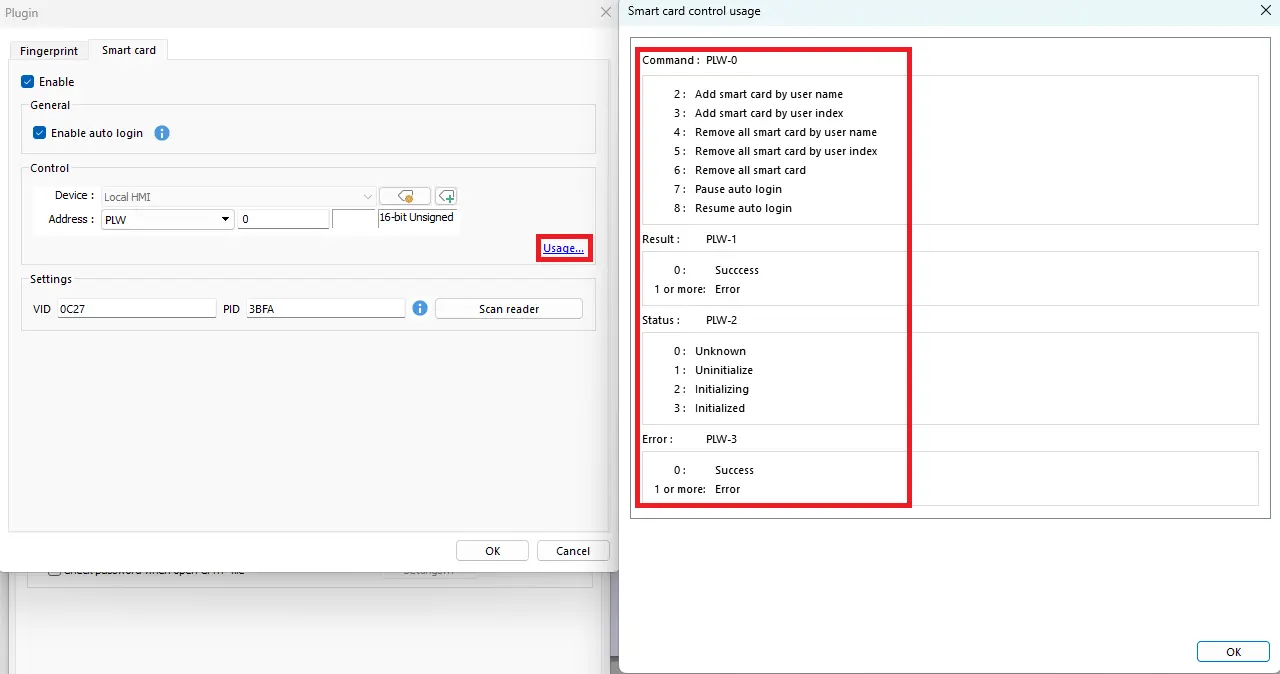
Task: Cancel the Plugin dialog
Action: [572, 550]
